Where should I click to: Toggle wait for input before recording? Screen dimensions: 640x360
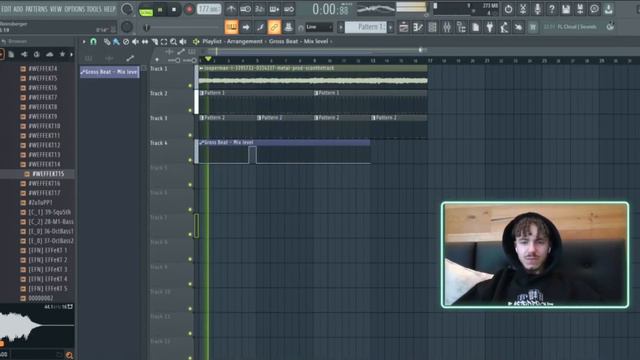pos(245,9)
